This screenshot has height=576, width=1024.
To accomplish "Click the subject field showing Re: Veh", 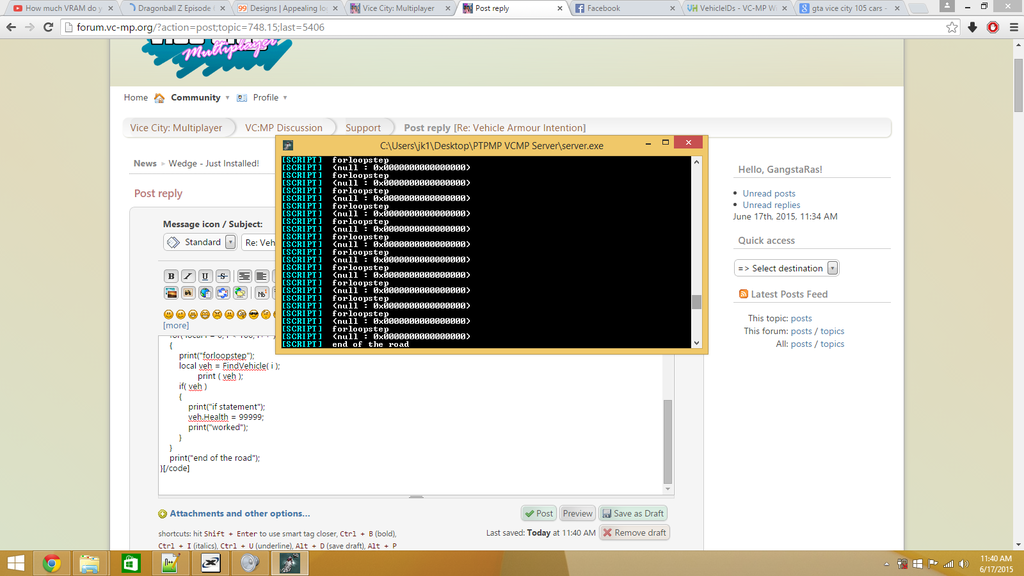I will (259, 242).
